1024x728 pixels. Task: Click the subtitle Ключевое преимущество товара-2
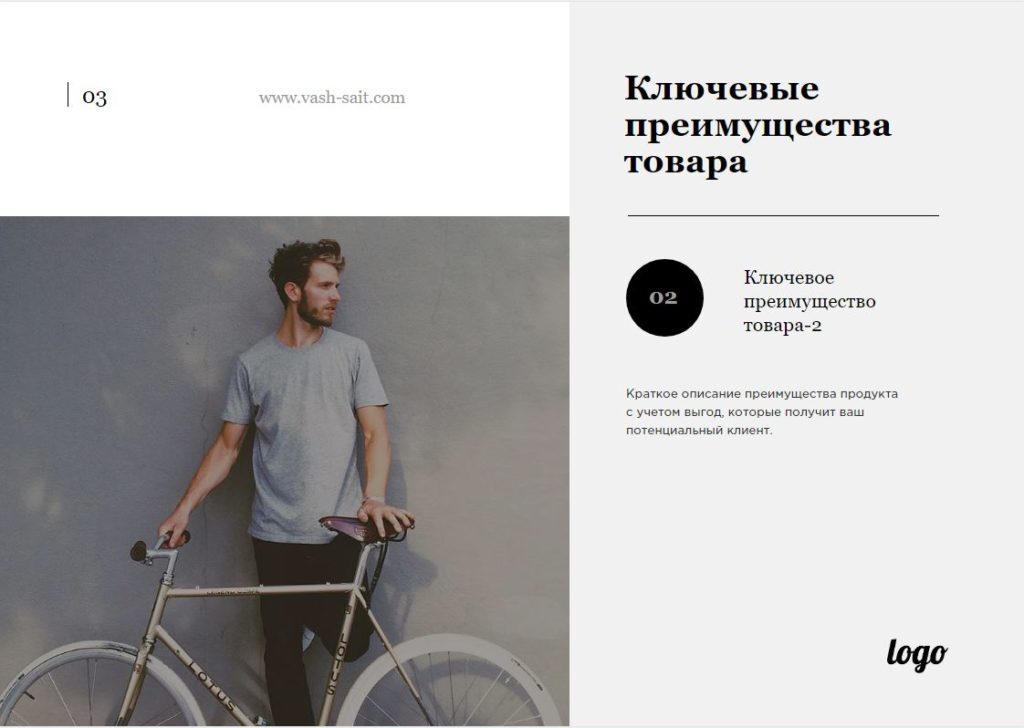tap(809, 301)
